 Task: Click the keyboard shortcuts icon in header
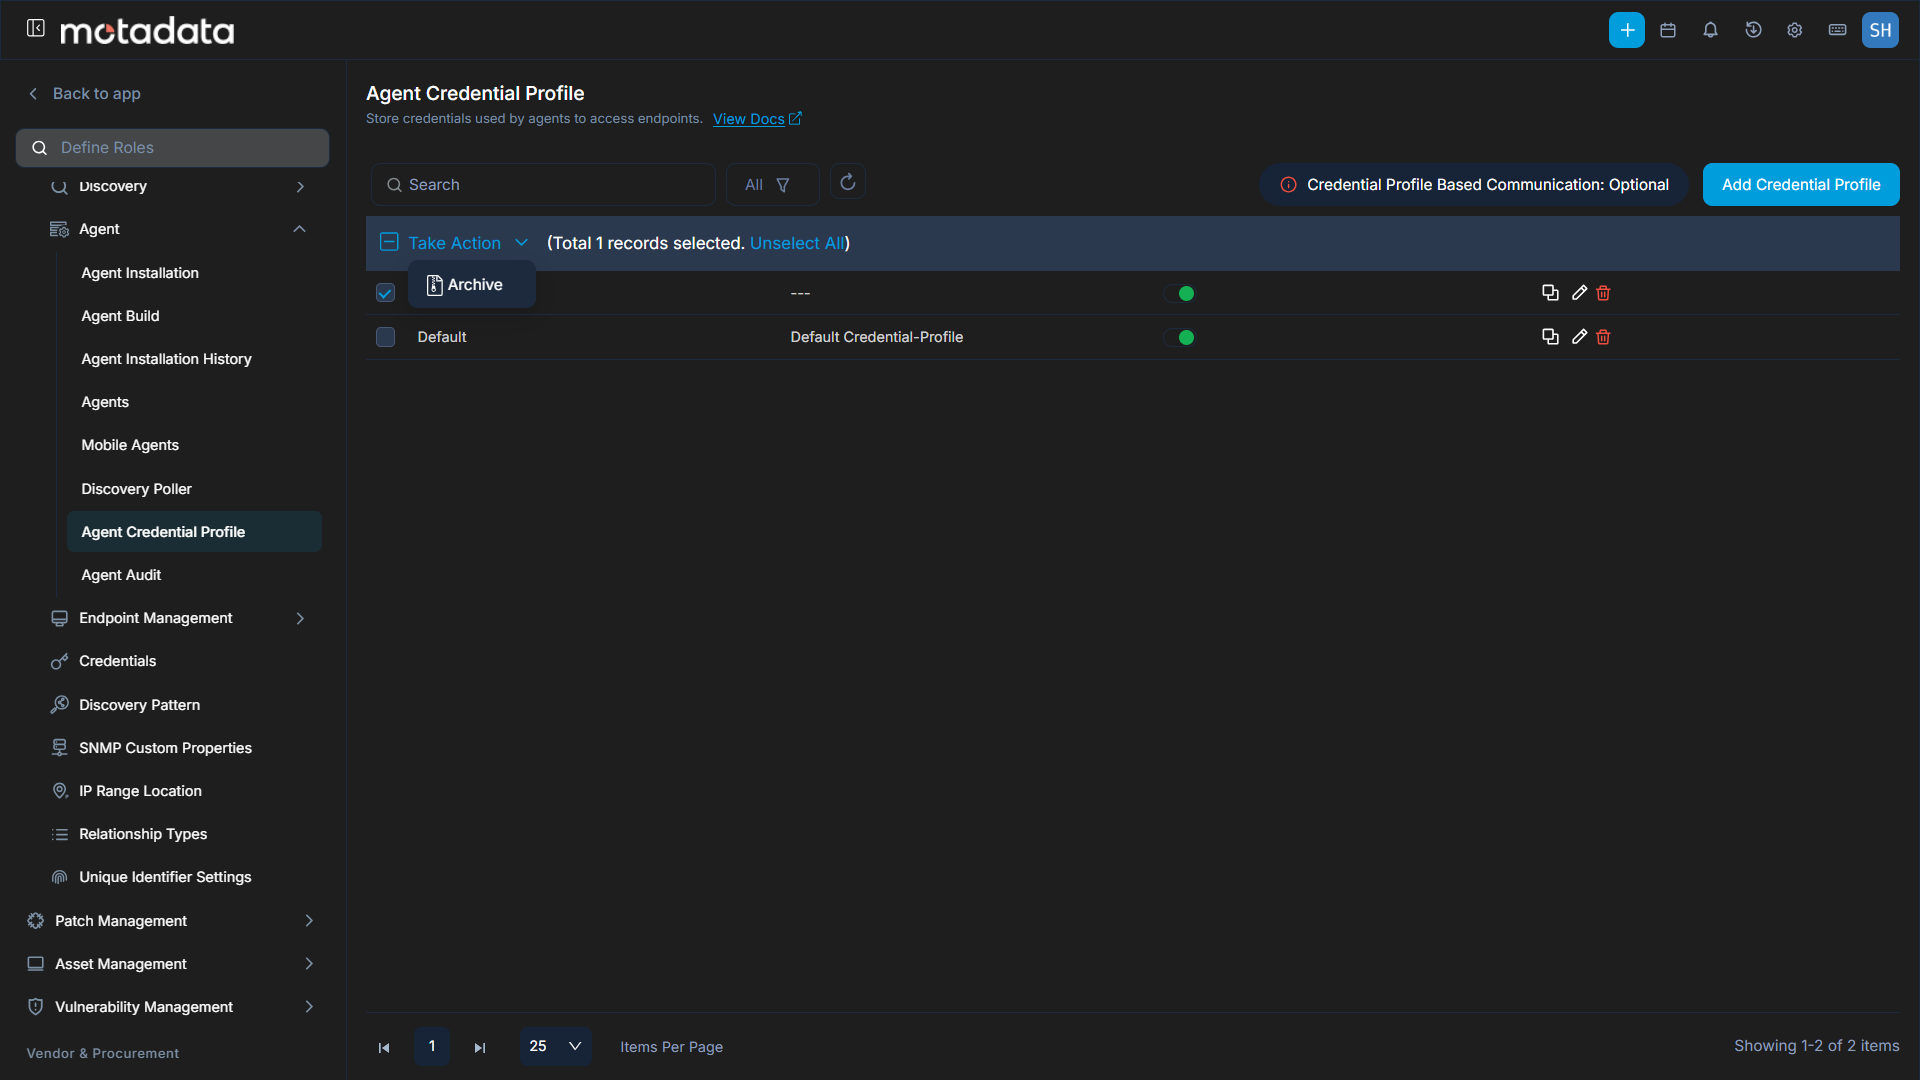1837,30
